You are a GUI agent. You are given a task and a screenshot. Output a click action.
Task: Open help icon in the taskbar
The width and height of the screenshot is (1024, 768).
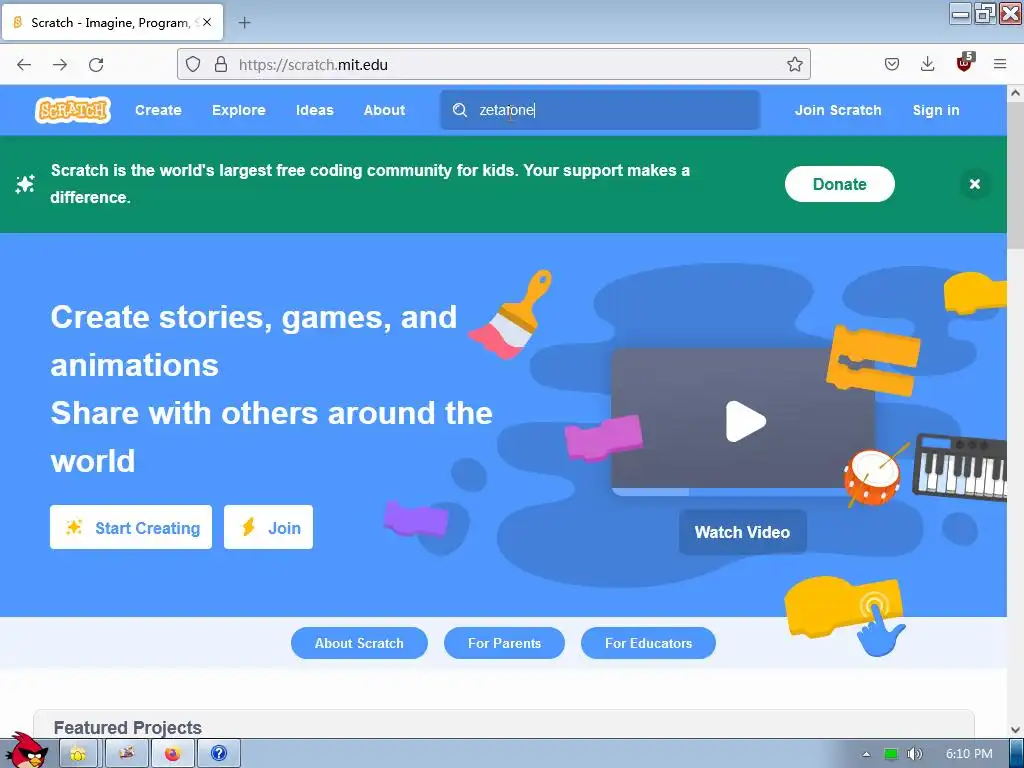tap(219, 754)
